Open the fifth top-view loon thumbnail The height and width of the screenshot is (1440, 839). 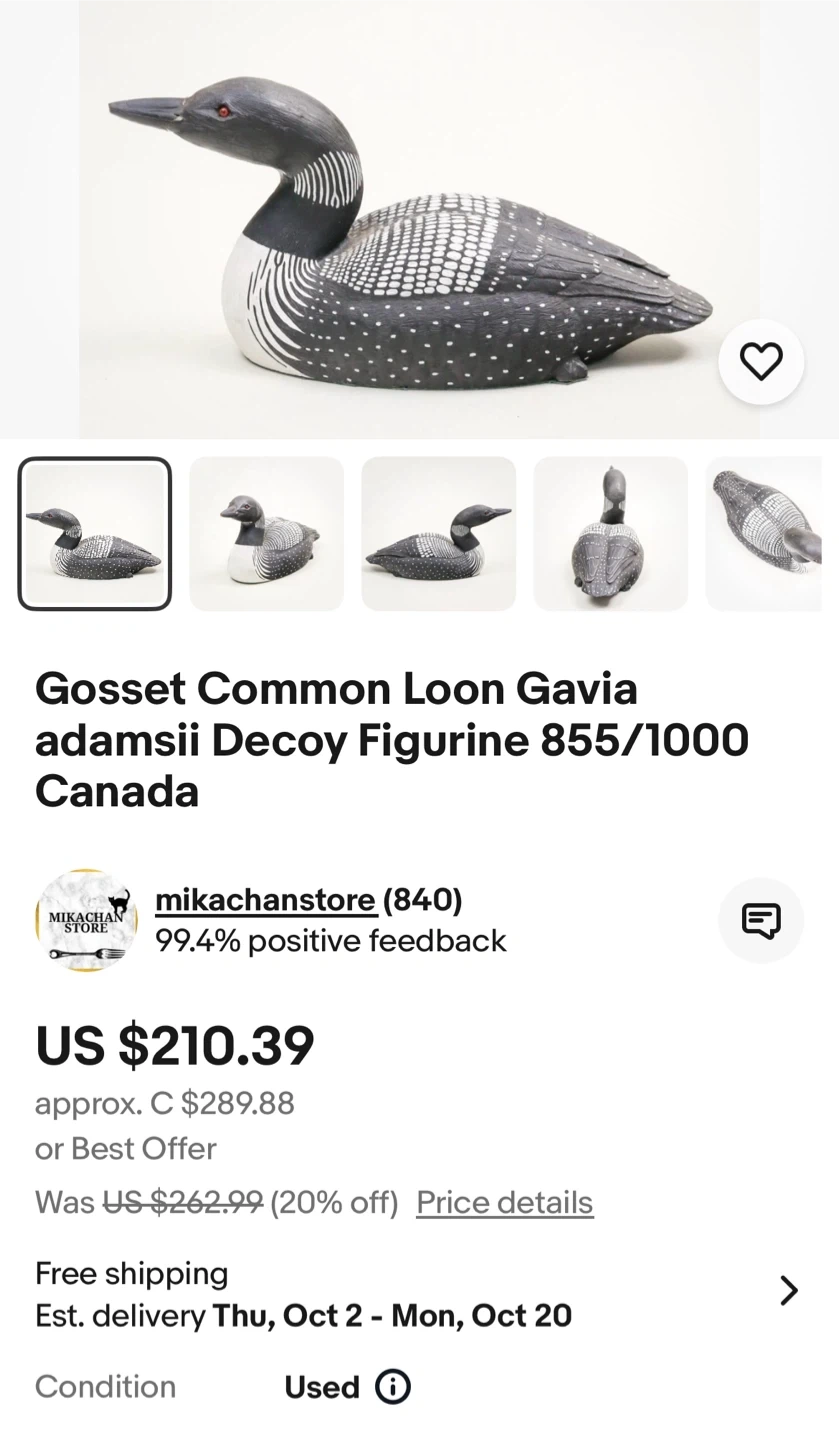click(764, 534)
